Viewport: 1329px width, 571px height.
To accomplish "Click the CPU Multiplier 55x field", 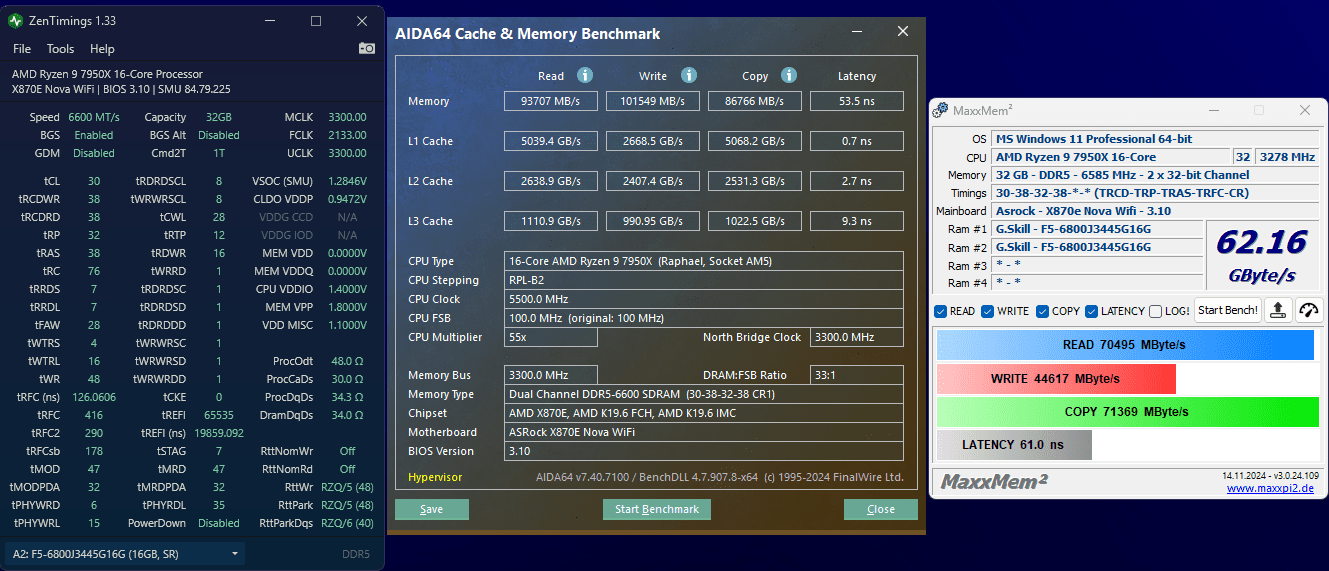I will pos(552,337).
